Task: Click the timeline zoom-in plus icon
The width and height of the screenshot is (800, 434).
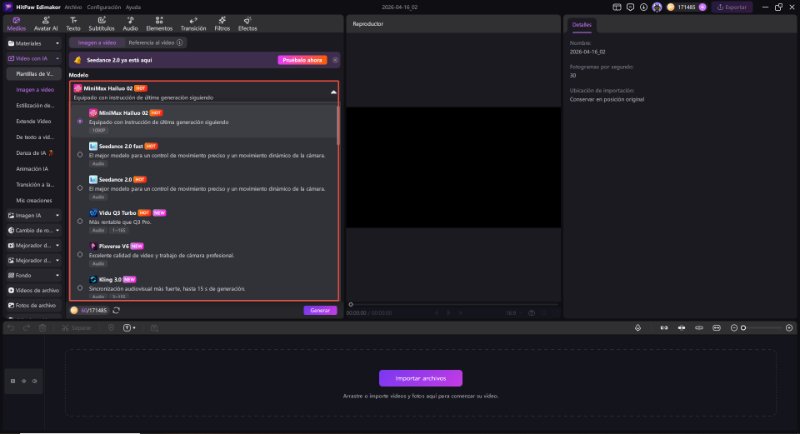Action: (789, 328)
